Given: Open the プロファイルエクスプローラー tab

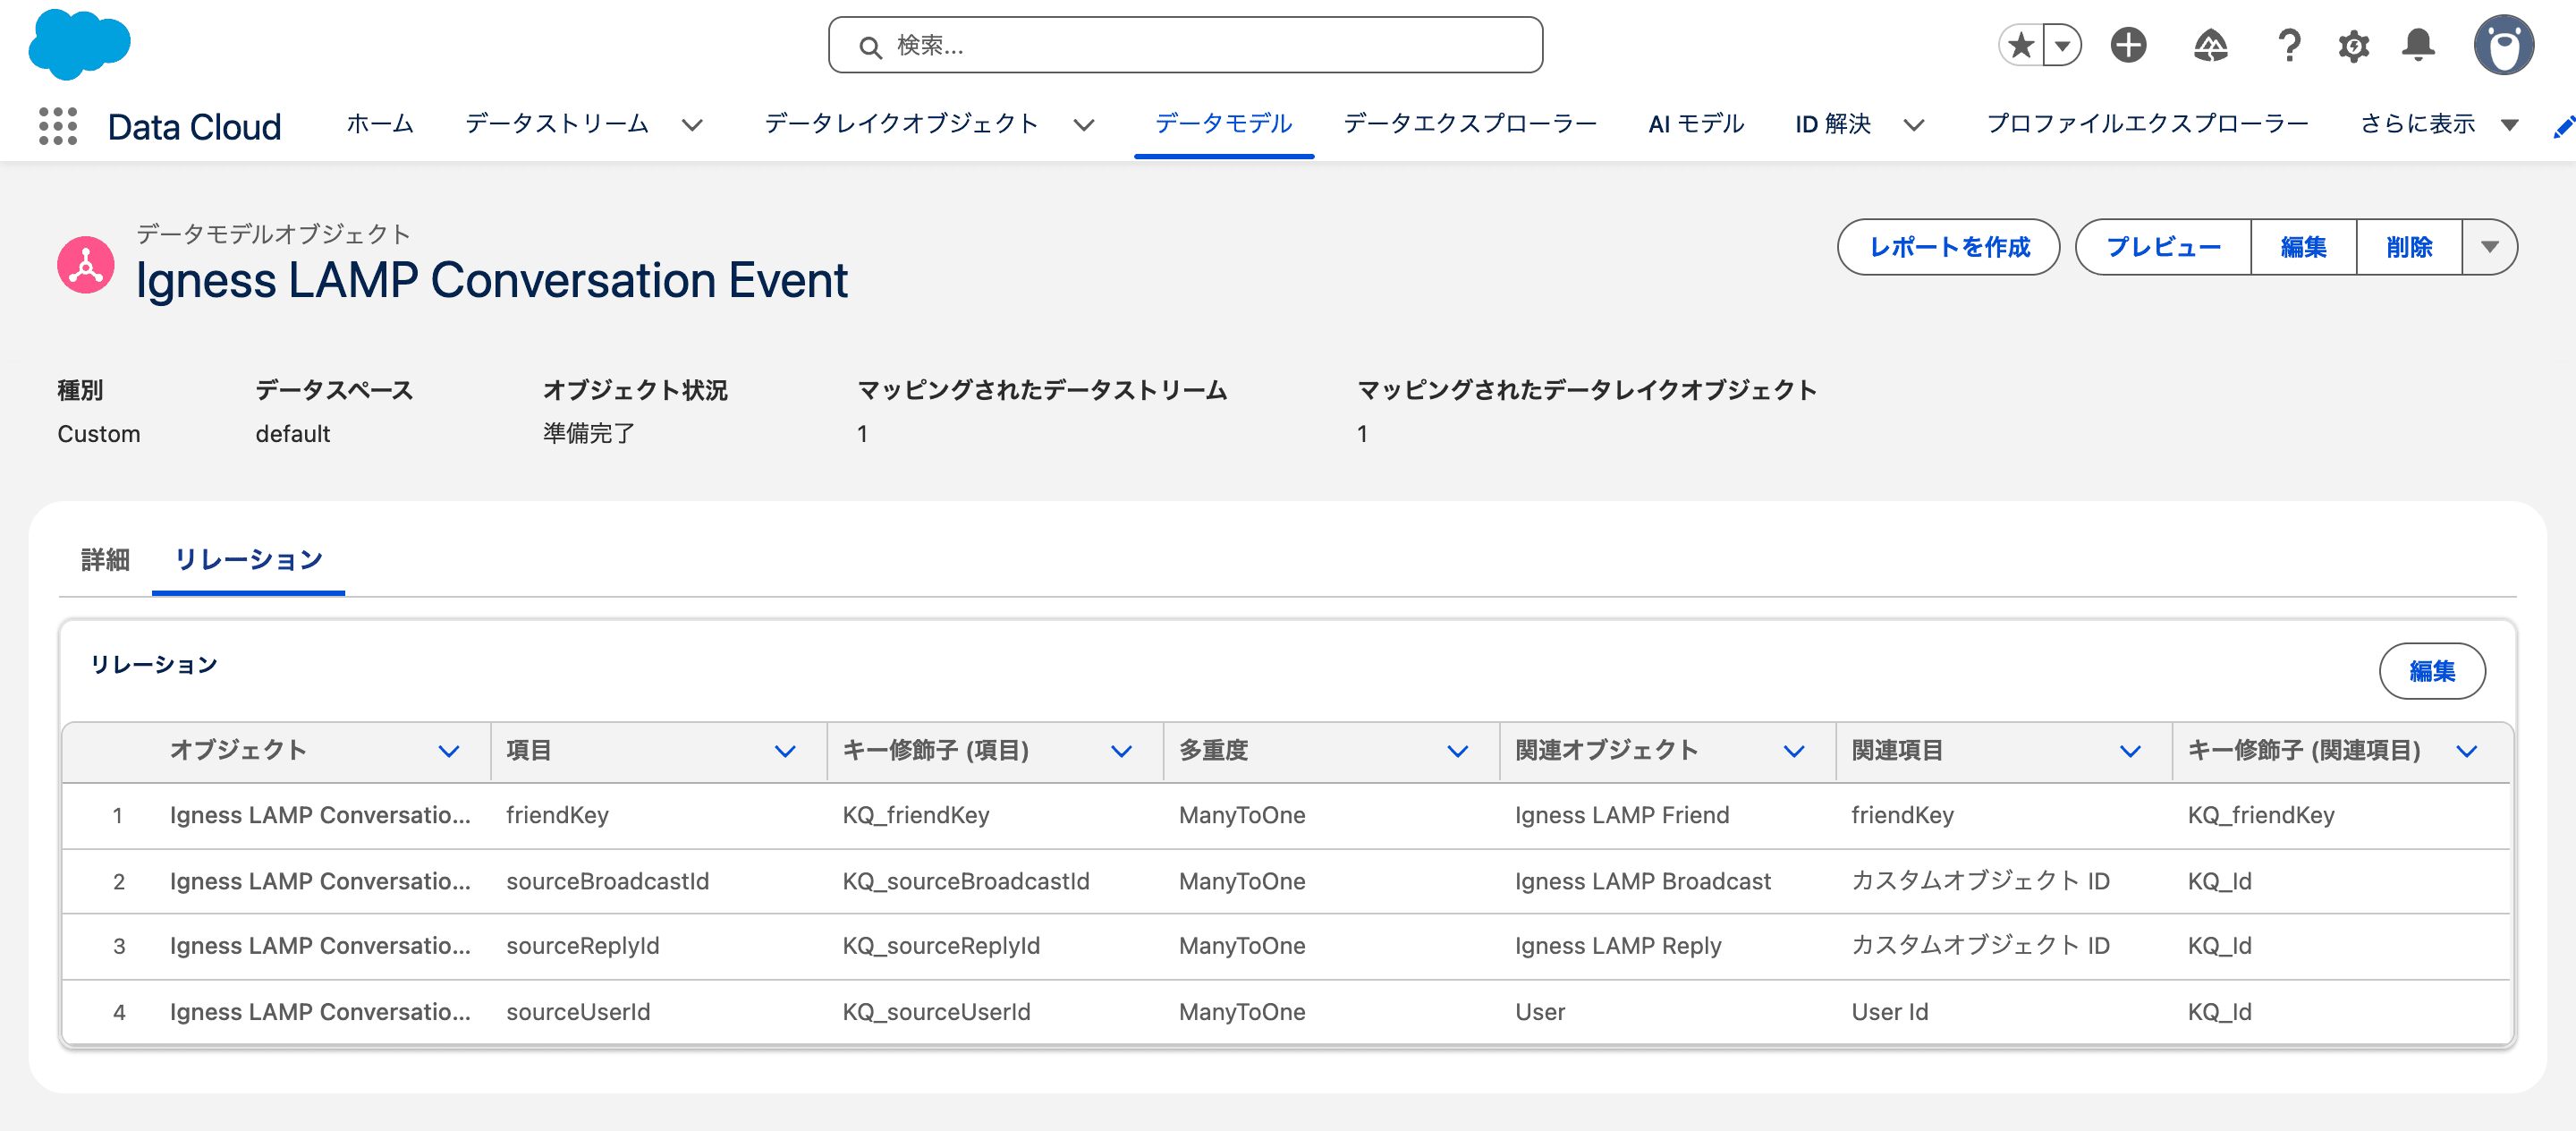Looking at the screenshot, I should (x=2147, y=124).
